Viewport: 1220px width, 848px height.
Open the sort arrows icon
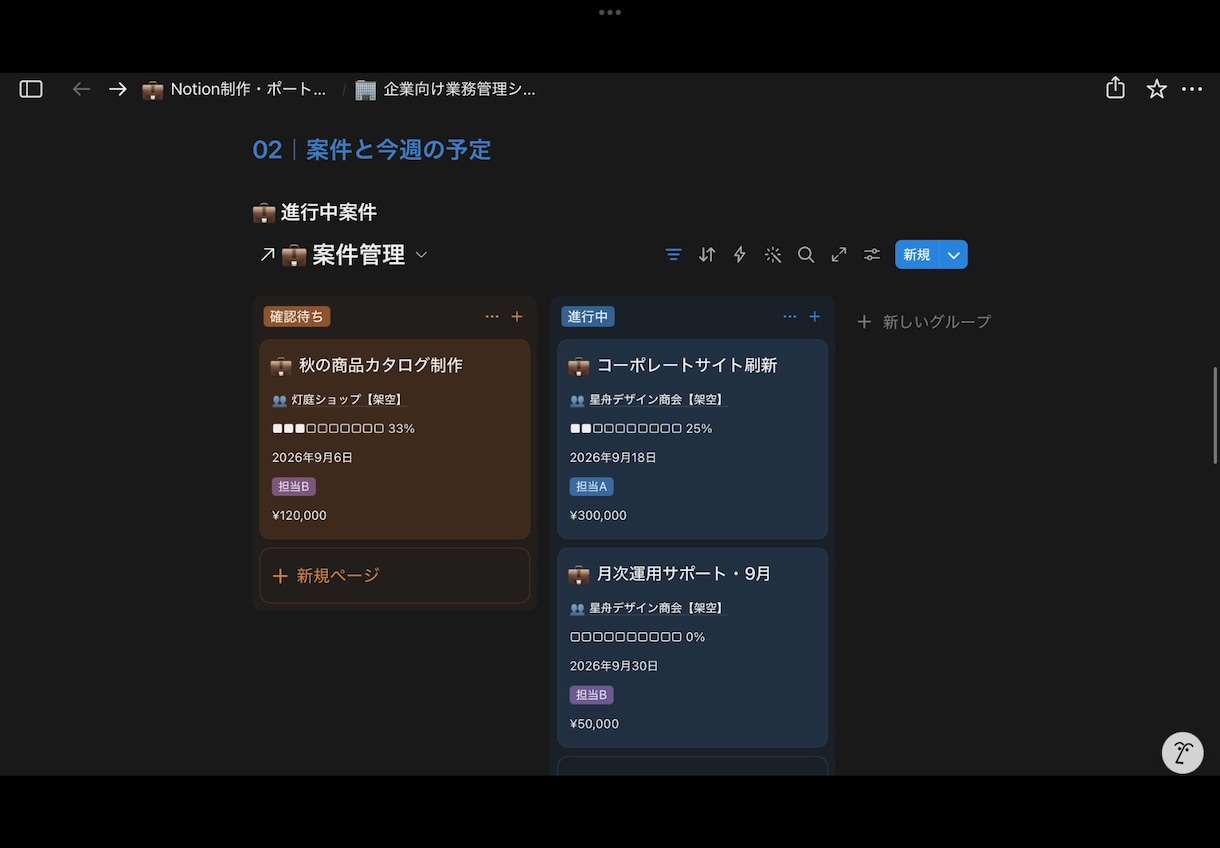click(x=707, y=255)
